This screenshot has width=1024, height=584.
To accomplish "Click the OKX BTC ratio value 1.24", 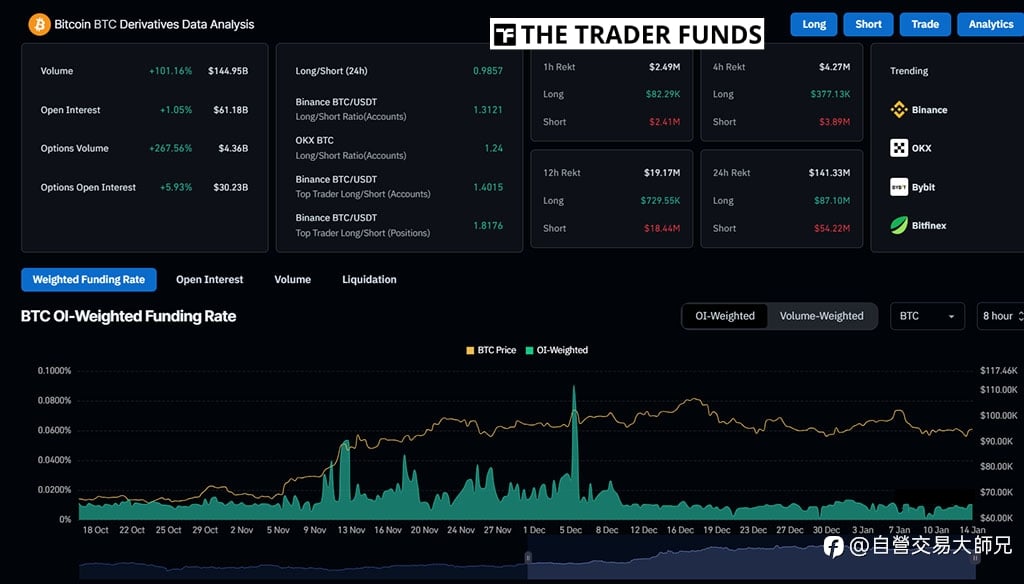I will pyautogui.click(x=494, y=148).
